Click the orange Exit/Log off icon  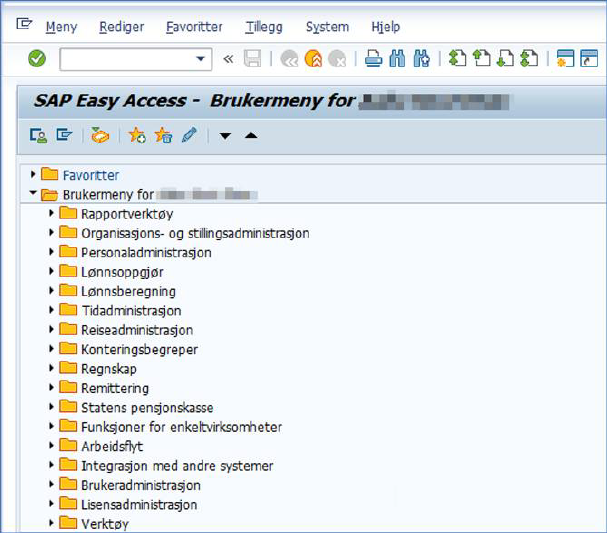click(x=313, y=59)
